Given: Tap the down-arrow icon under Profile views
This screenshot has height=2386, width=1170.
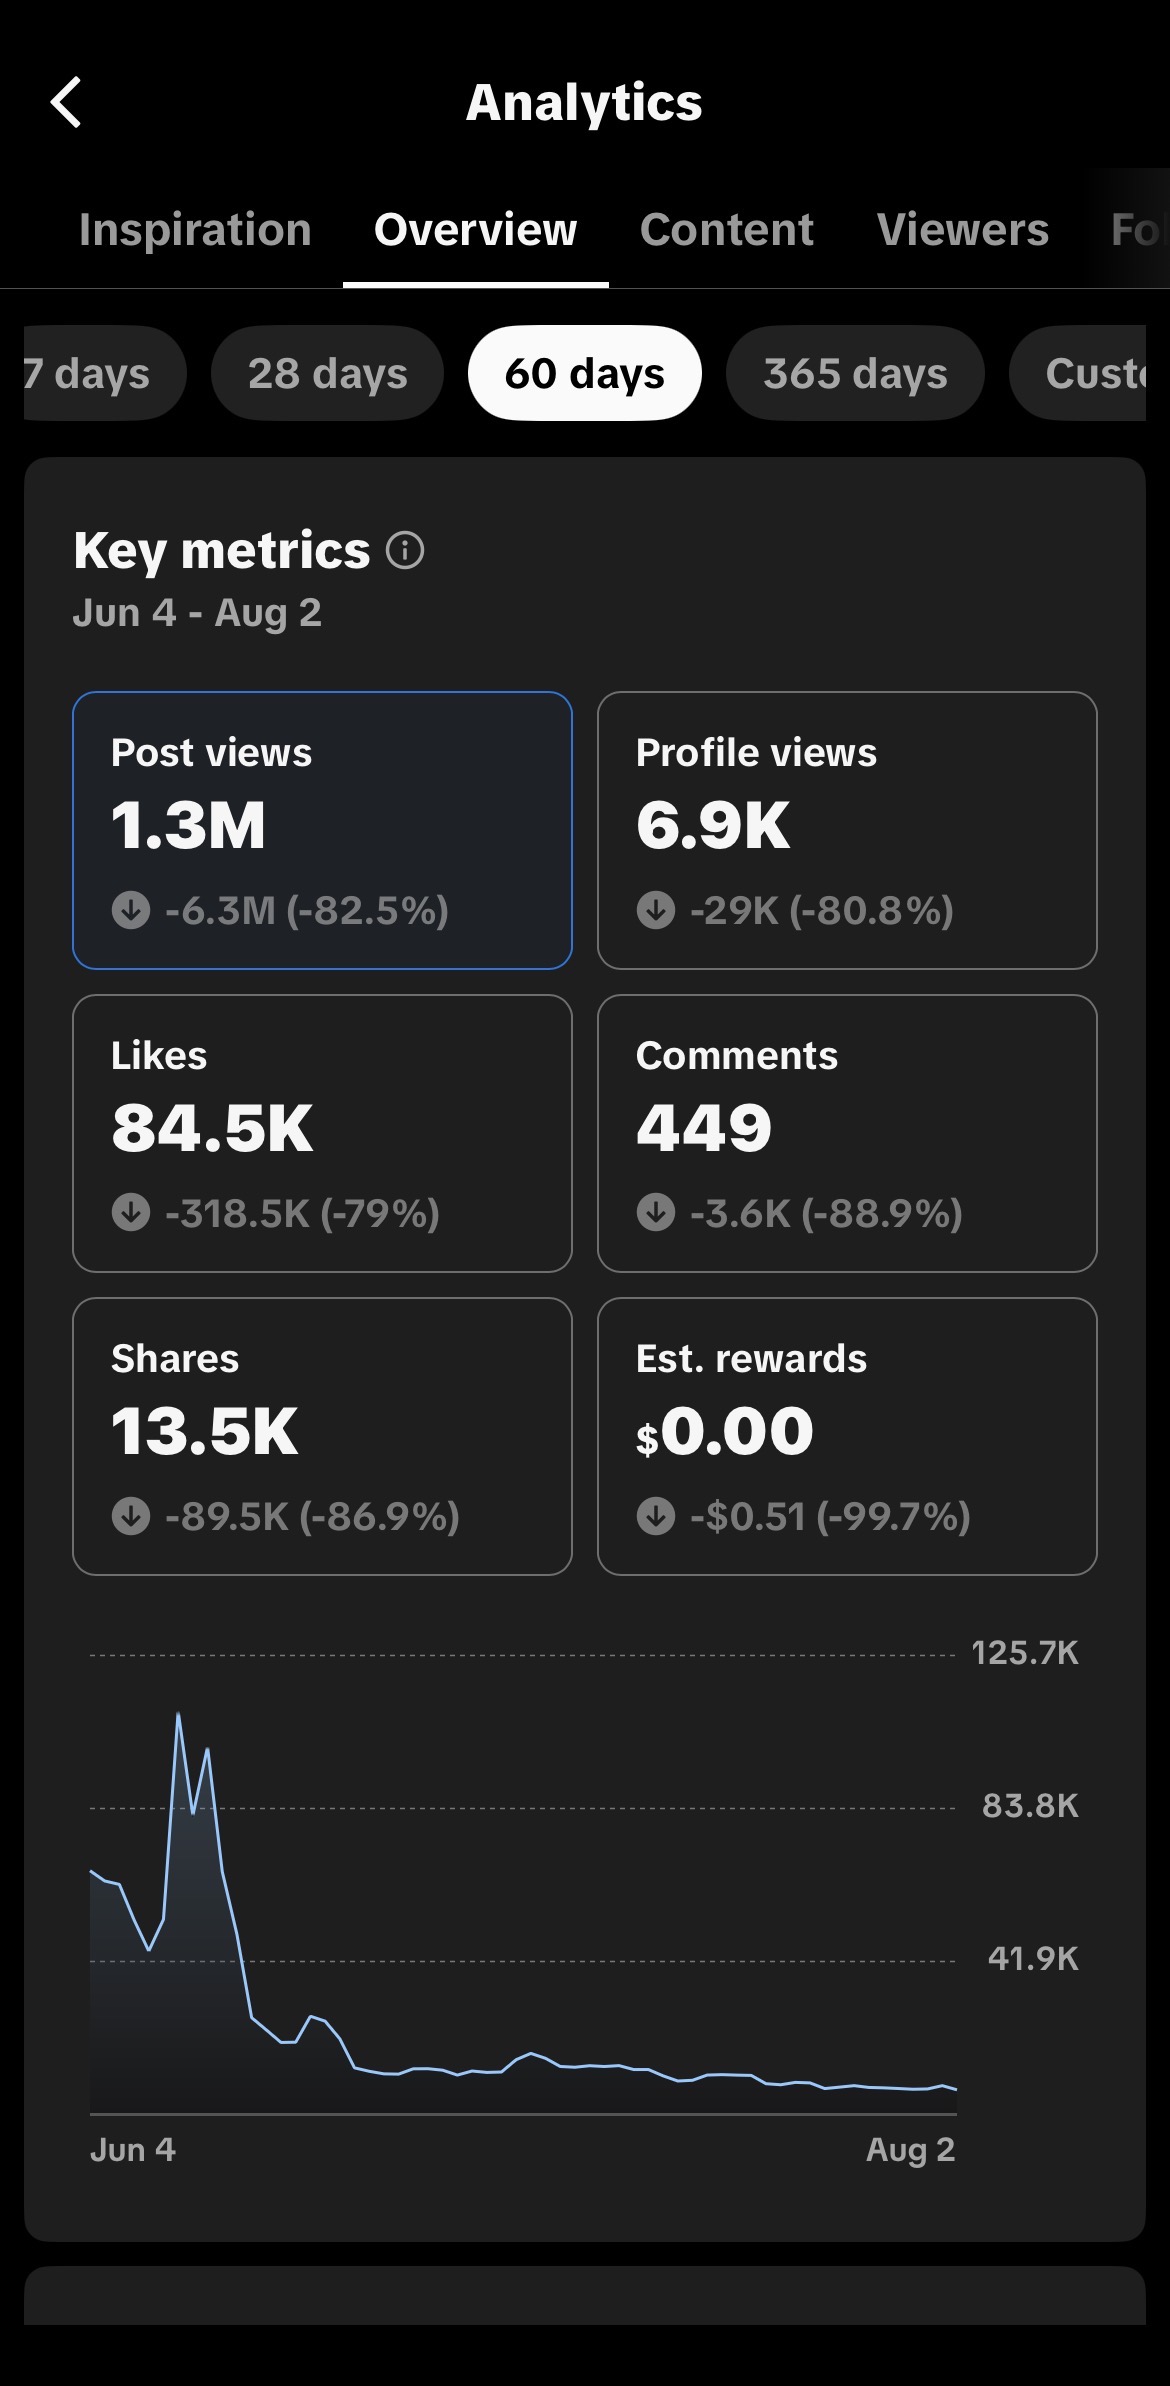Looking at the screenshot, I should 656,910.
